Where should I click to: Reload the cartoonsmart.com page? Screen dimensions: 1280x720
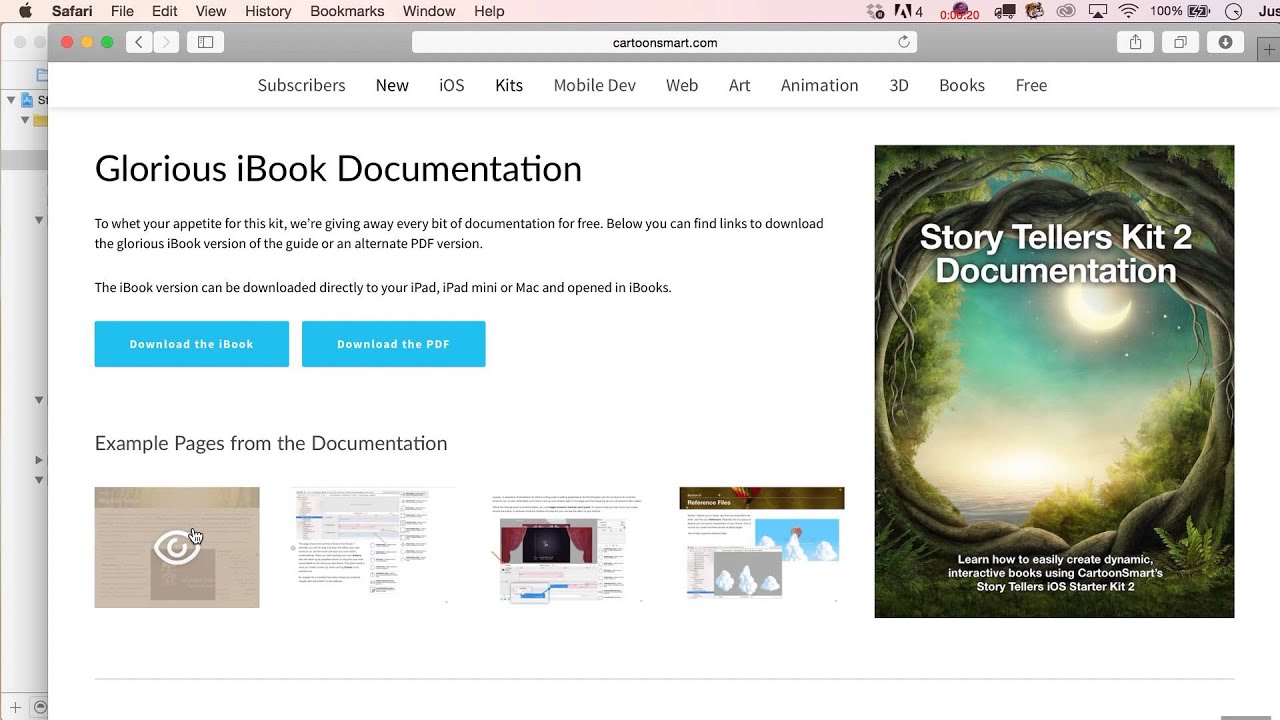tap(904, 42)
